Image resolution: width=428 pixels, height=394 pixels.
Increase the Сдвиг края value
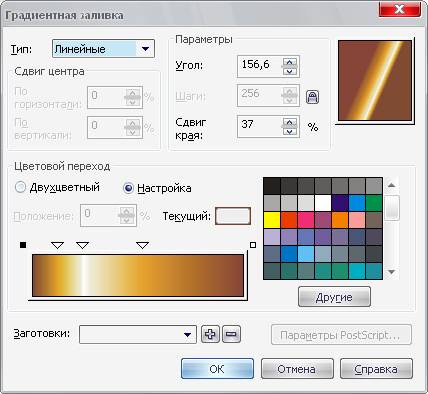(x=290, y=122)
